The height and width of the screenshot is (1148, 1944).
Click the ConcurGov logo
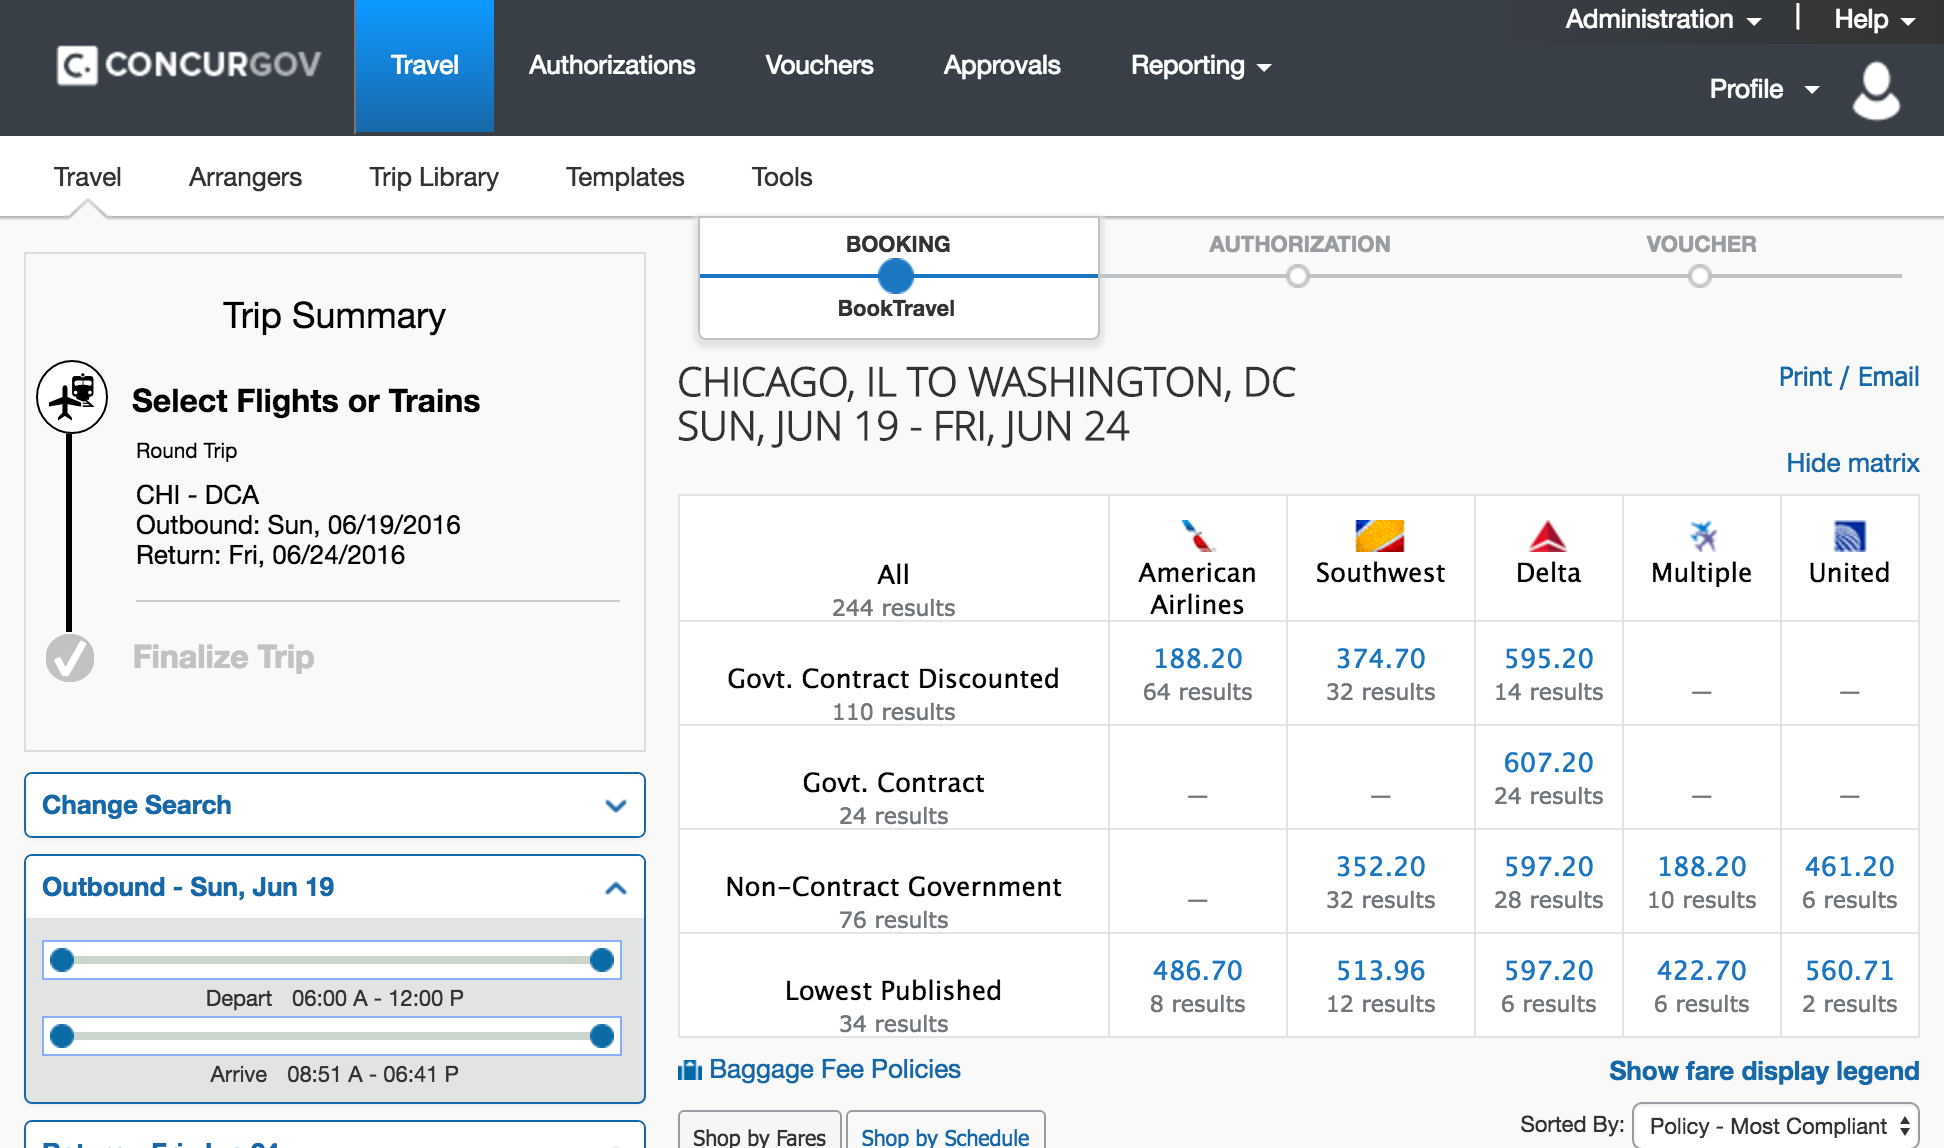pyautogui.click(x=189, y=65)
